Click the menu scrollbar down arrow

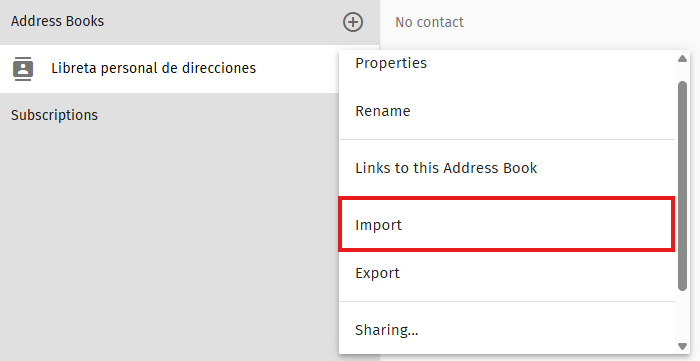point(682,346)
